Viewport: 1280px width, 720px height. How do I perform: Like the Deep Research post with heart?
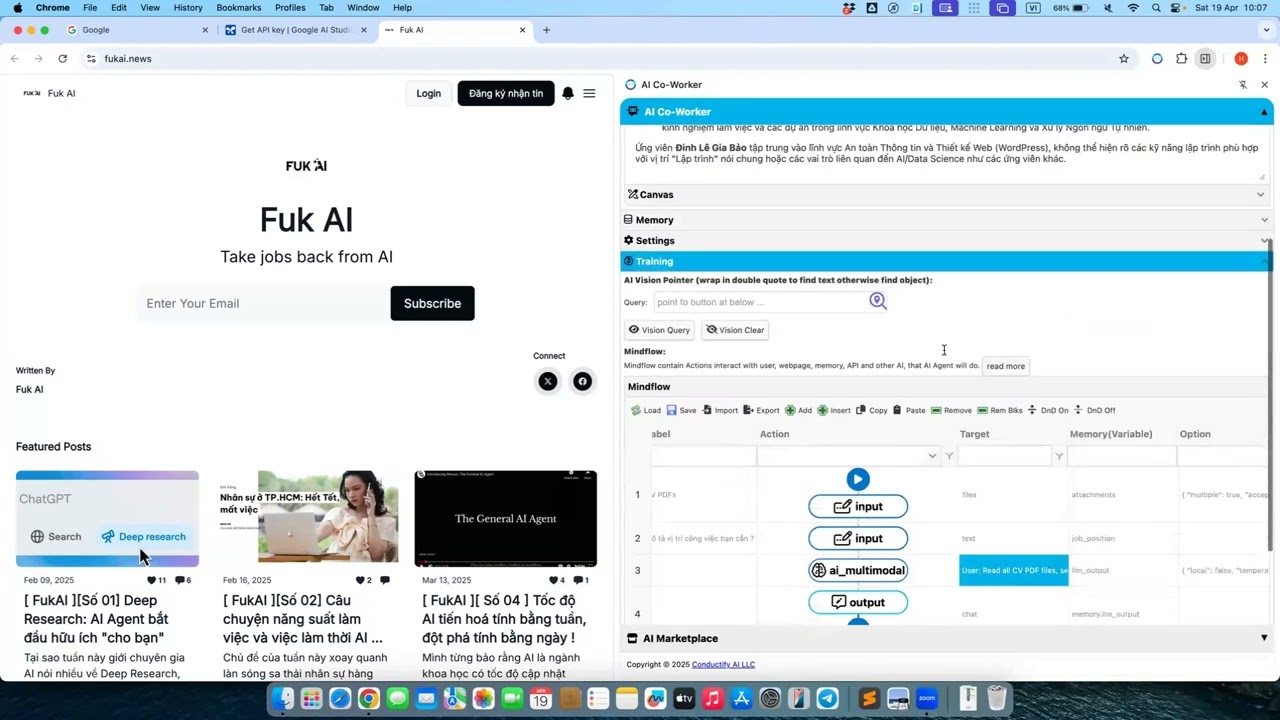click(152, 580)
